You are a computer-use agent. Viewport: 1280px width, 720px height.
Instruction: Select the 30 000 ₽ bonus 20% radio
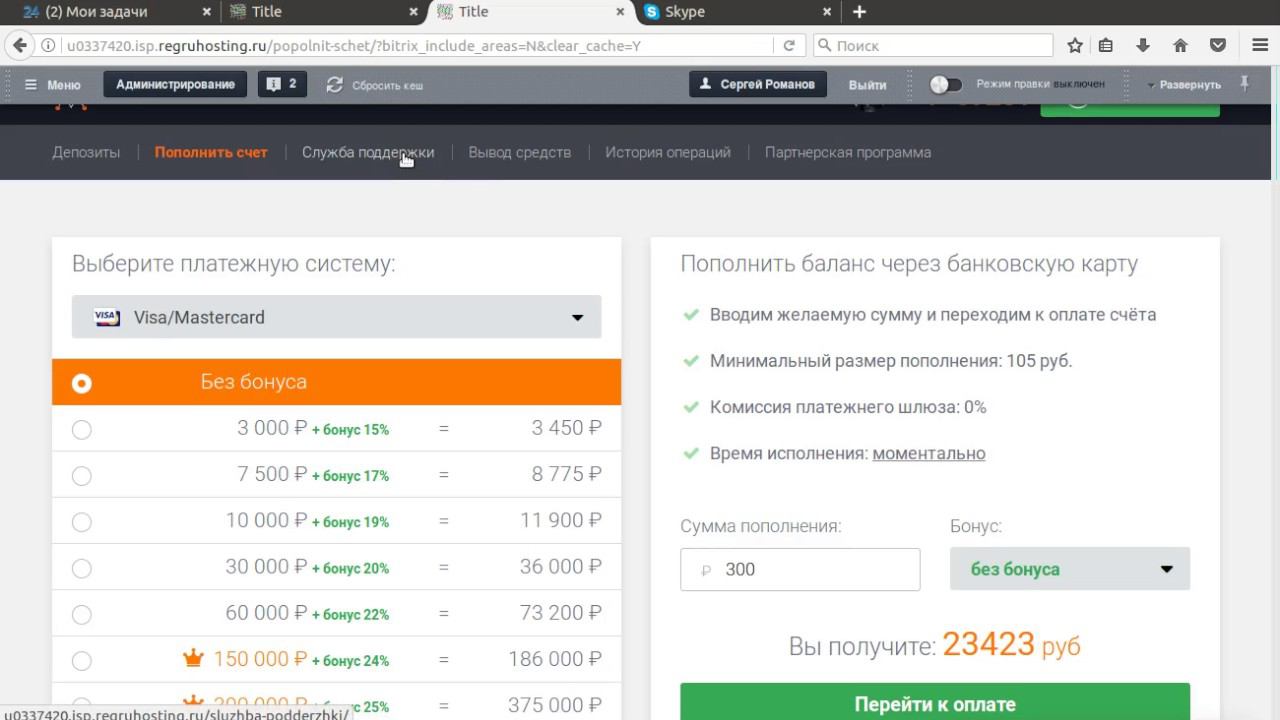pos(82,568)
